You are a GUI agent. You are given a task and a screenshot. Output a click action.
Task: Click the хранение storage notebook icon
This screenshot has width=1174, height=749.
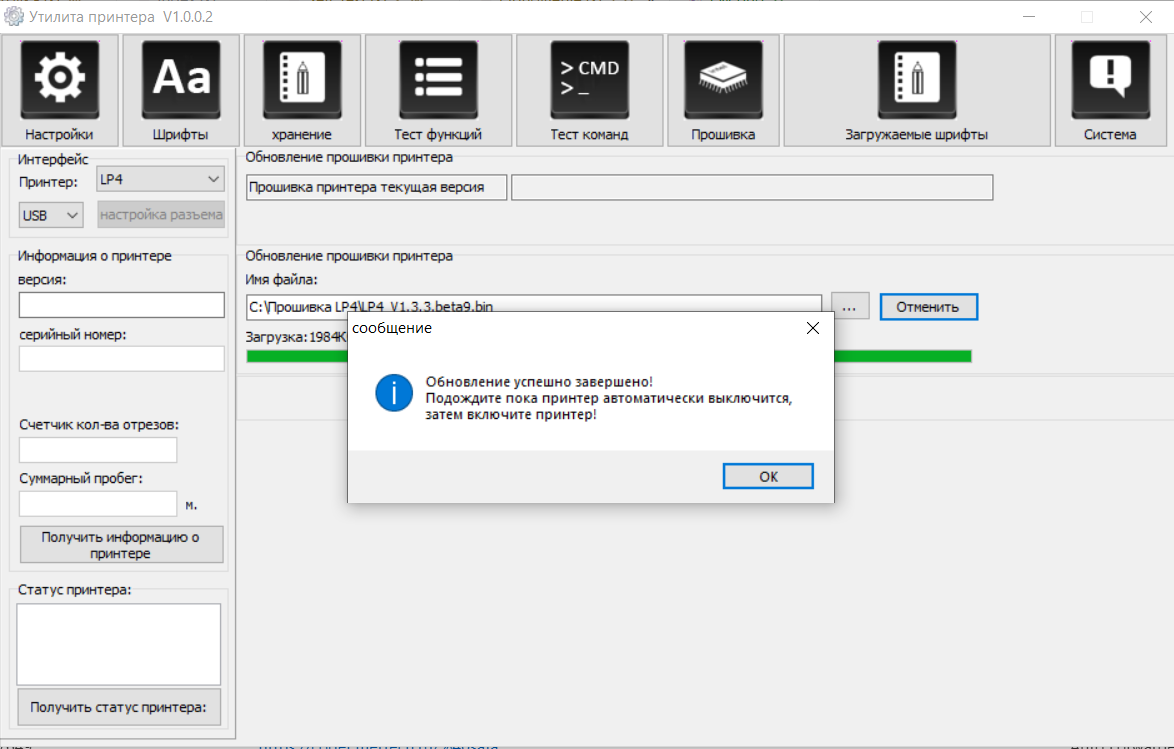[301, 80]
